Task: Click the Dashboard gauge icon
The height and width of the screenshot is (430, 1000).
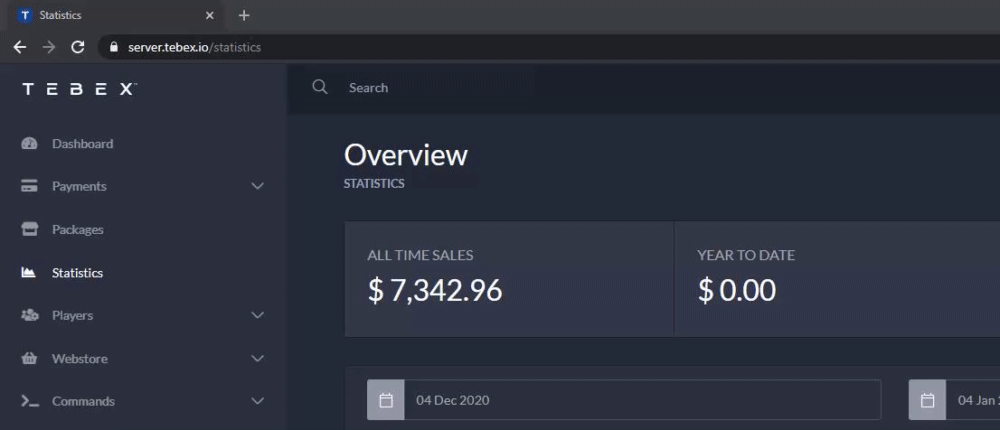Action: pyautogui.click(x=29, y=144)
